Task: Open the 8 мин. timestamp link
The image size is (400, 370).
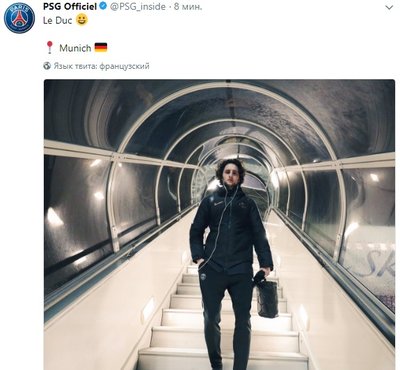Action: click(x=188, y=7)
